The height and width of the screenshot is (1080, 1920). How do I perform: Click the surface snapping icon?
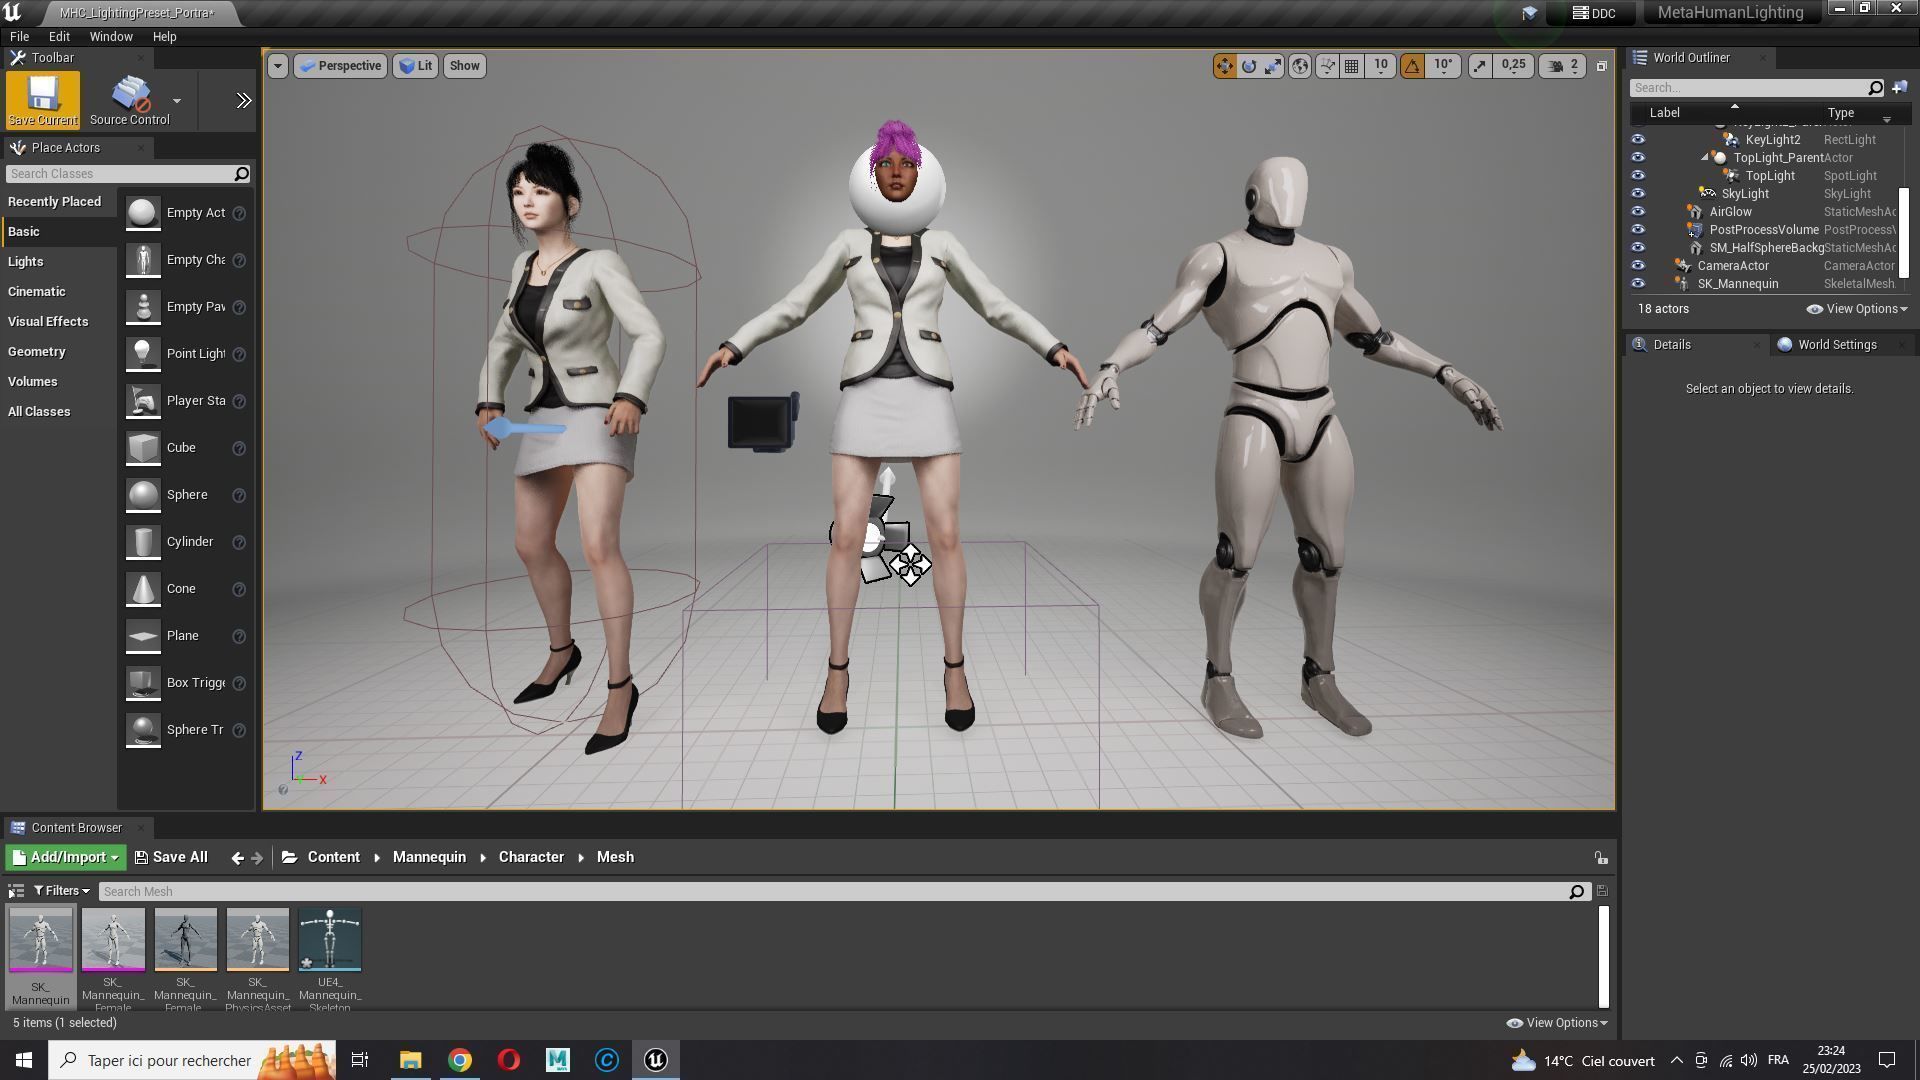point(1327,66)
